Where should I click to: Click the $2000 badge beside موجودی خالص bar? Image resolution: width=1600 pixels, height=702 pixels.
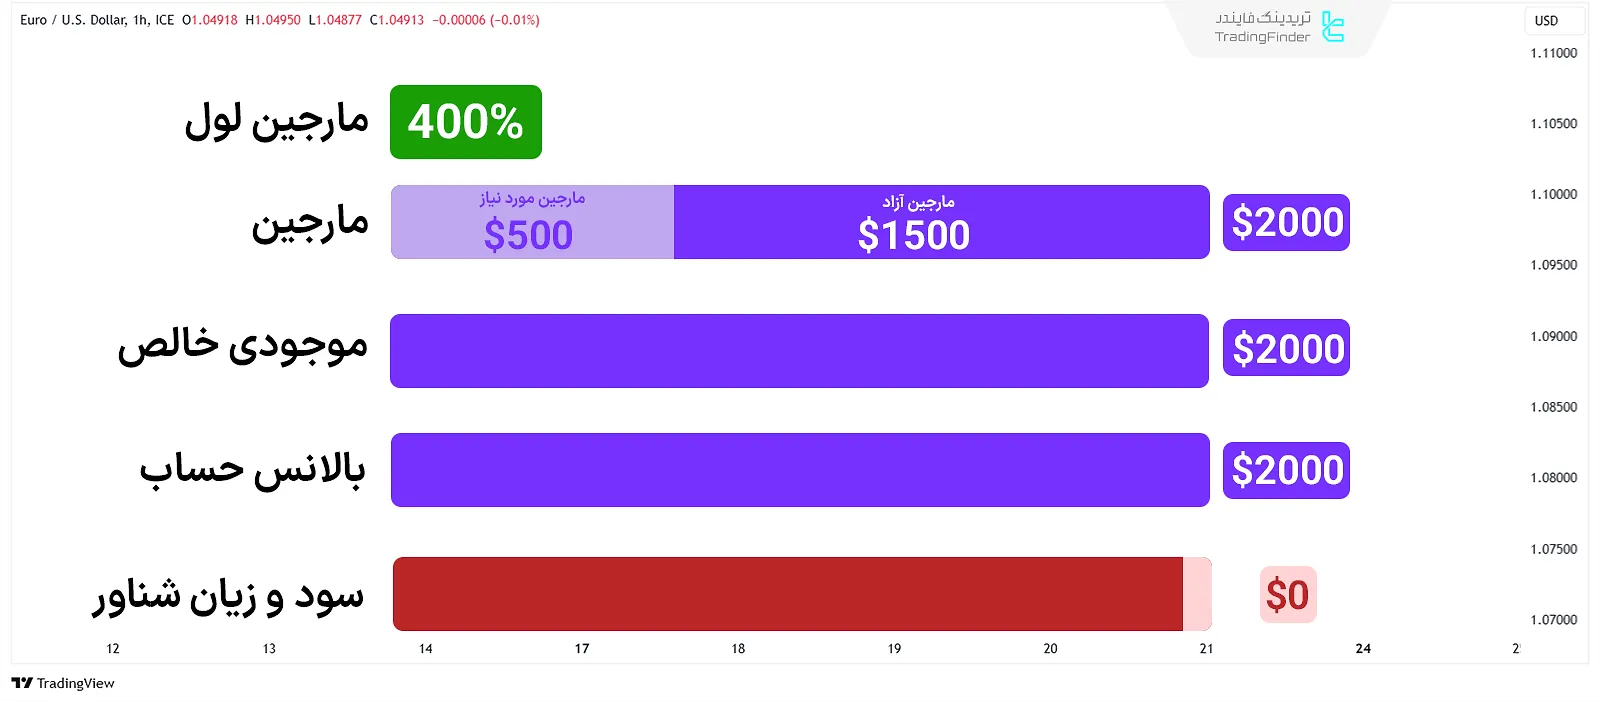1286,348
